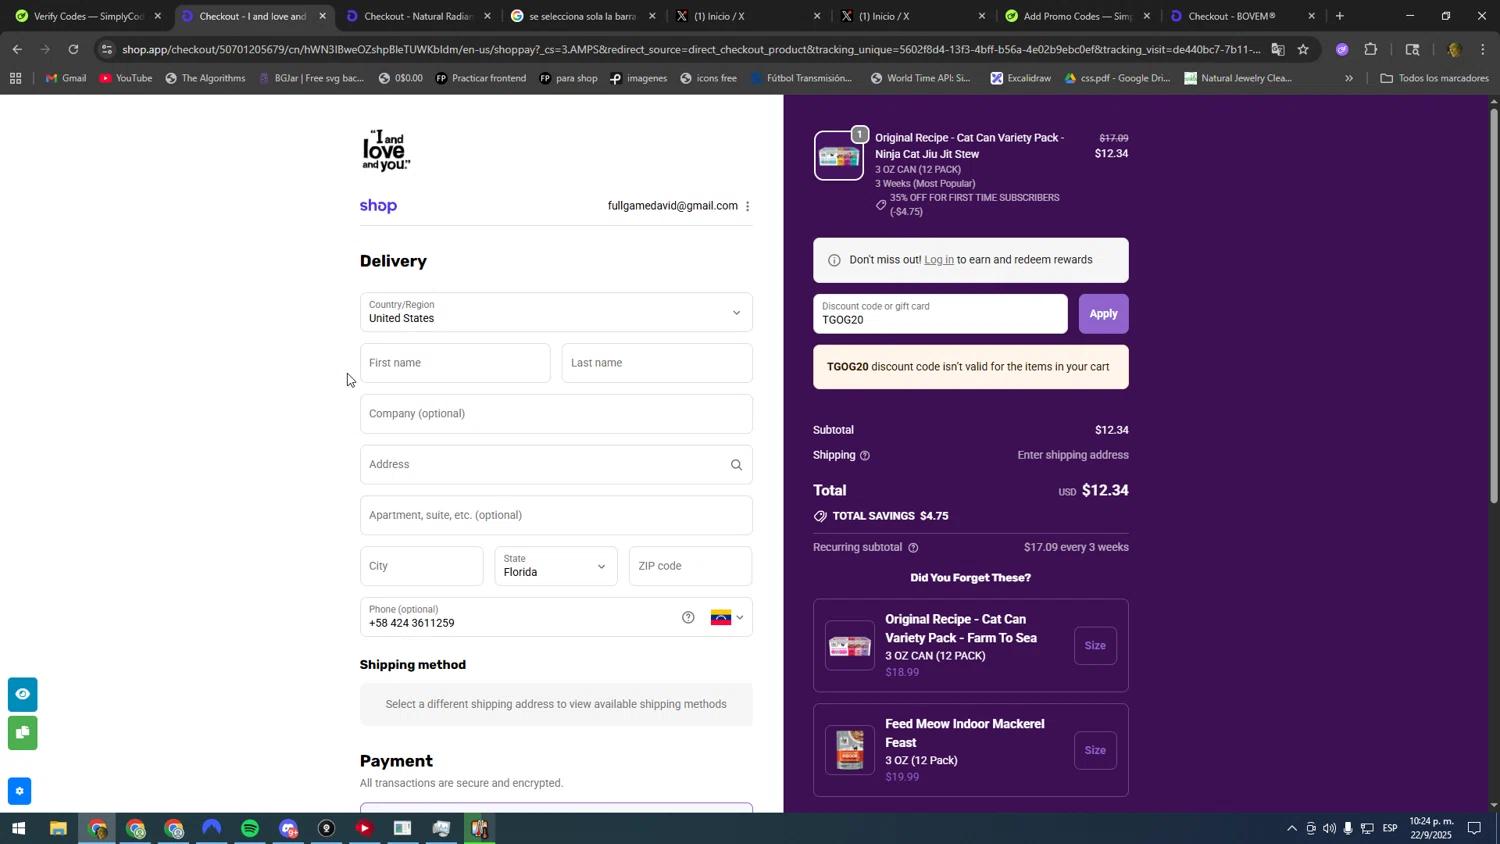Reload the page with the refresh icon
The height and width of the screenshot is (844, 1500).
pyautogui.click(x=73, y=49)
